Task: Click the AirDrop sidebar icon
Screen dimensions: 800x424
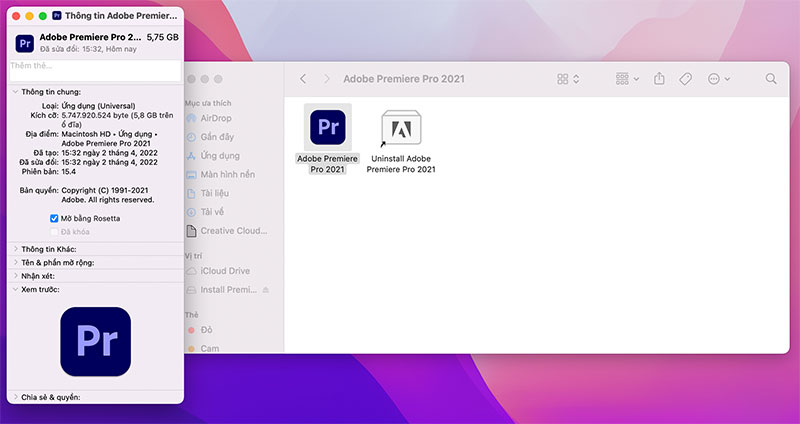Action: pyautogui.click(x=191, y=118)
